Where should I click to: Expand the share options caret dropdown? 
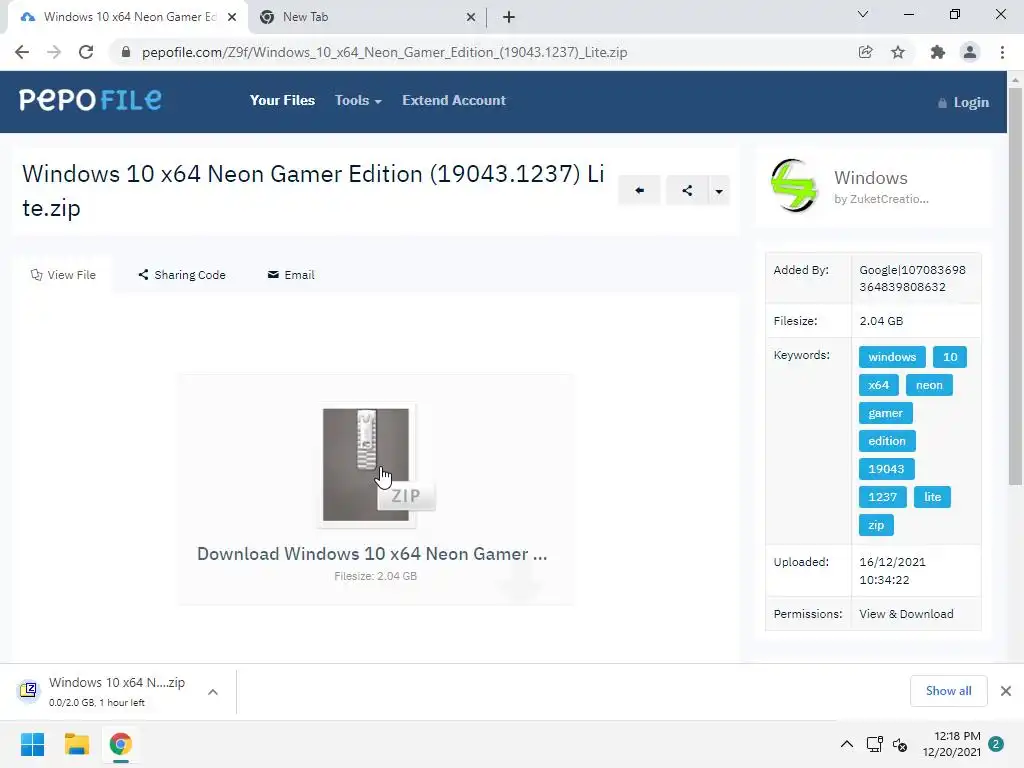pyautogui.click(x=719, y=191)
